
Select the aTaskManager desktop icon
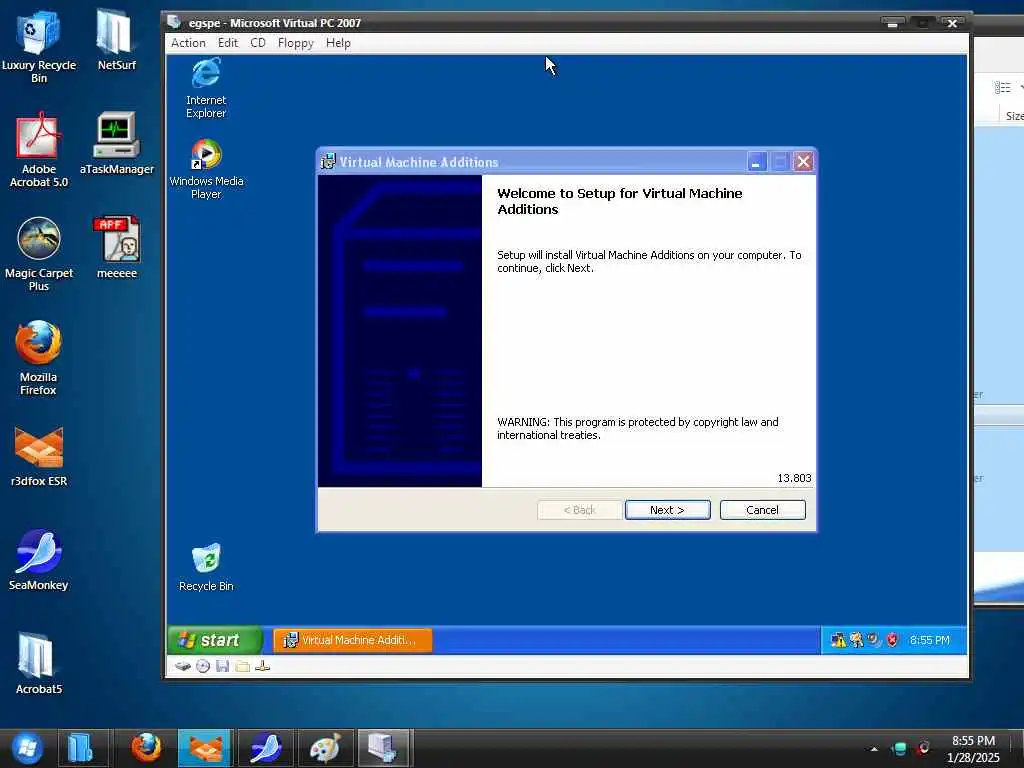coord(116,144)
